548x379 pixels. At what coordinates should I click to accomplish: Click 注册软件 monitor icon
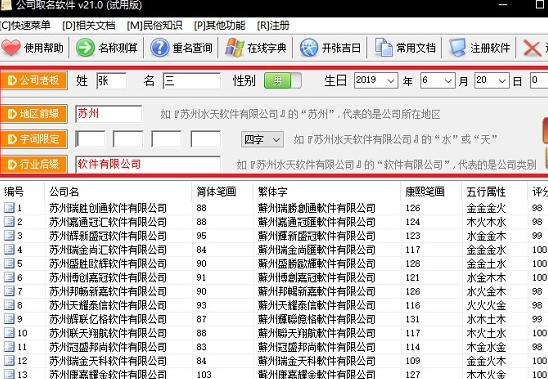click(x=457, y=48)
